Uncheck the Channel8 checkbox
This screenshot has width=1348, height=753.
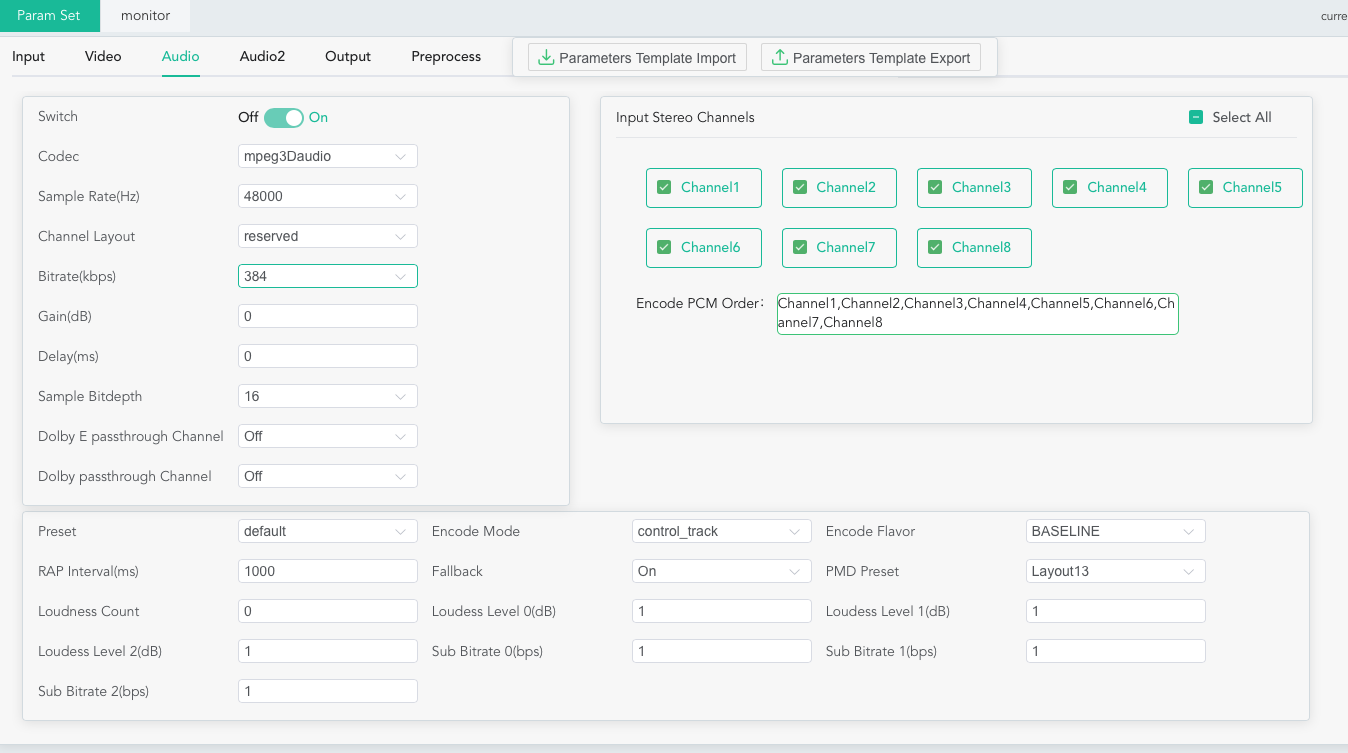935,247
